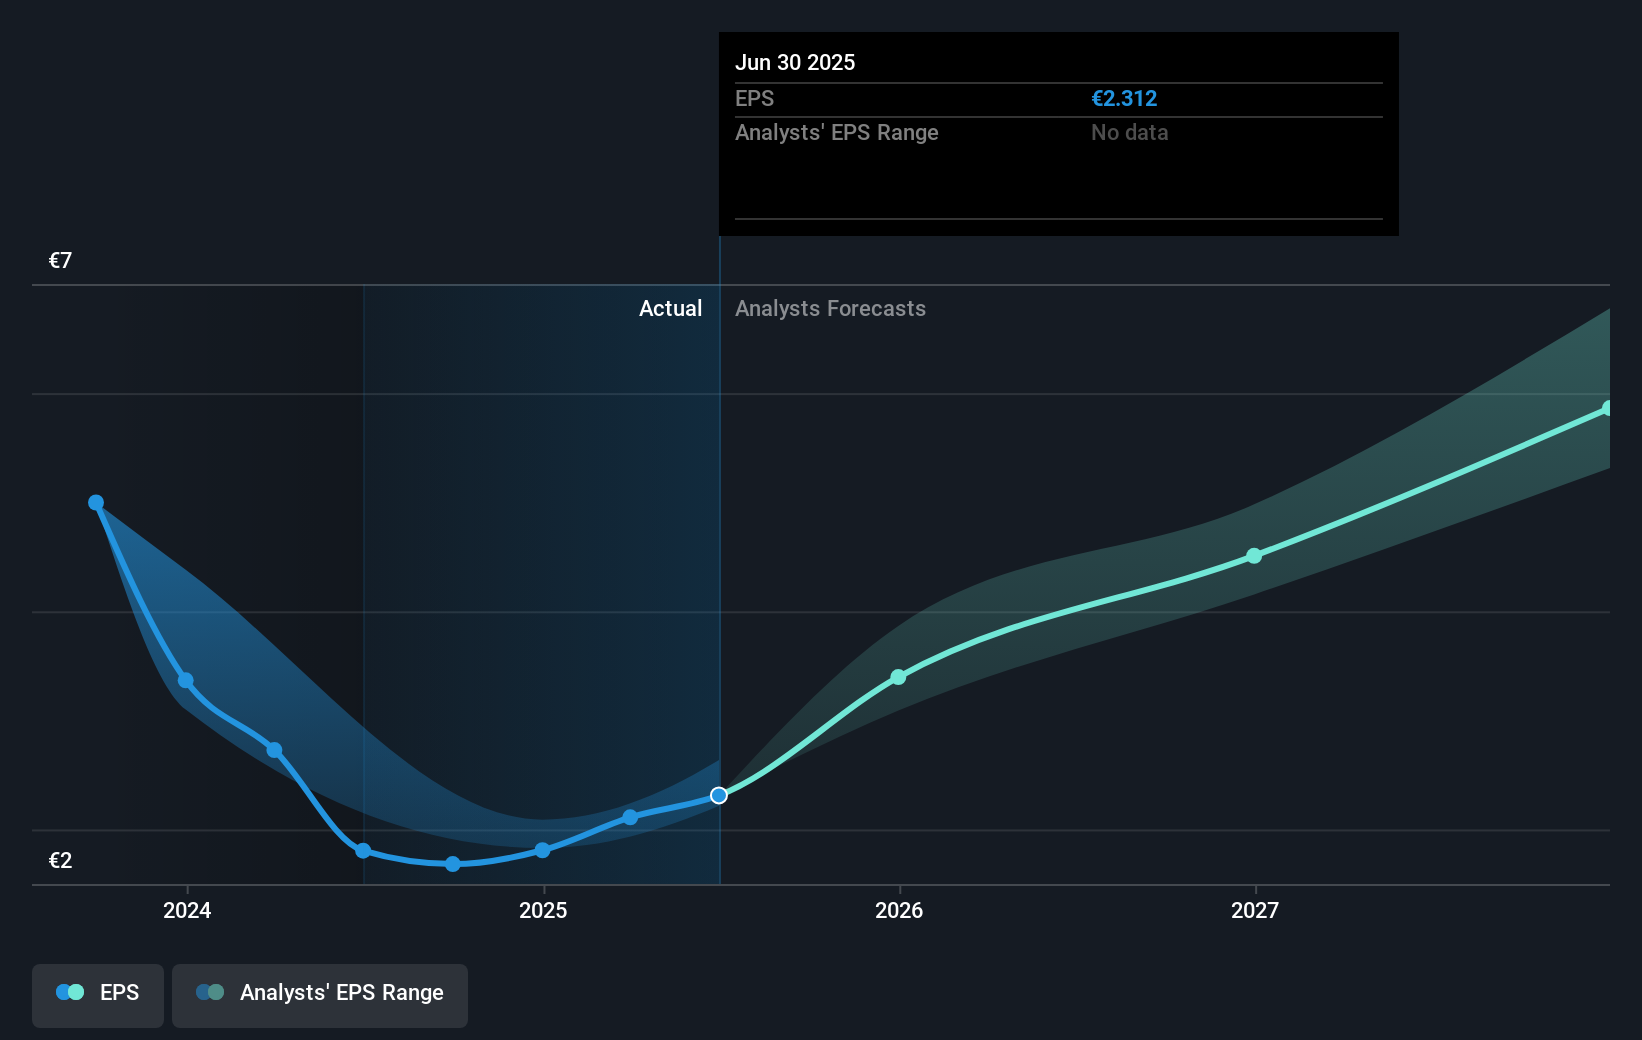
Task: Select the lowest EPS data point near 2025
Action: tap(453, 864)
